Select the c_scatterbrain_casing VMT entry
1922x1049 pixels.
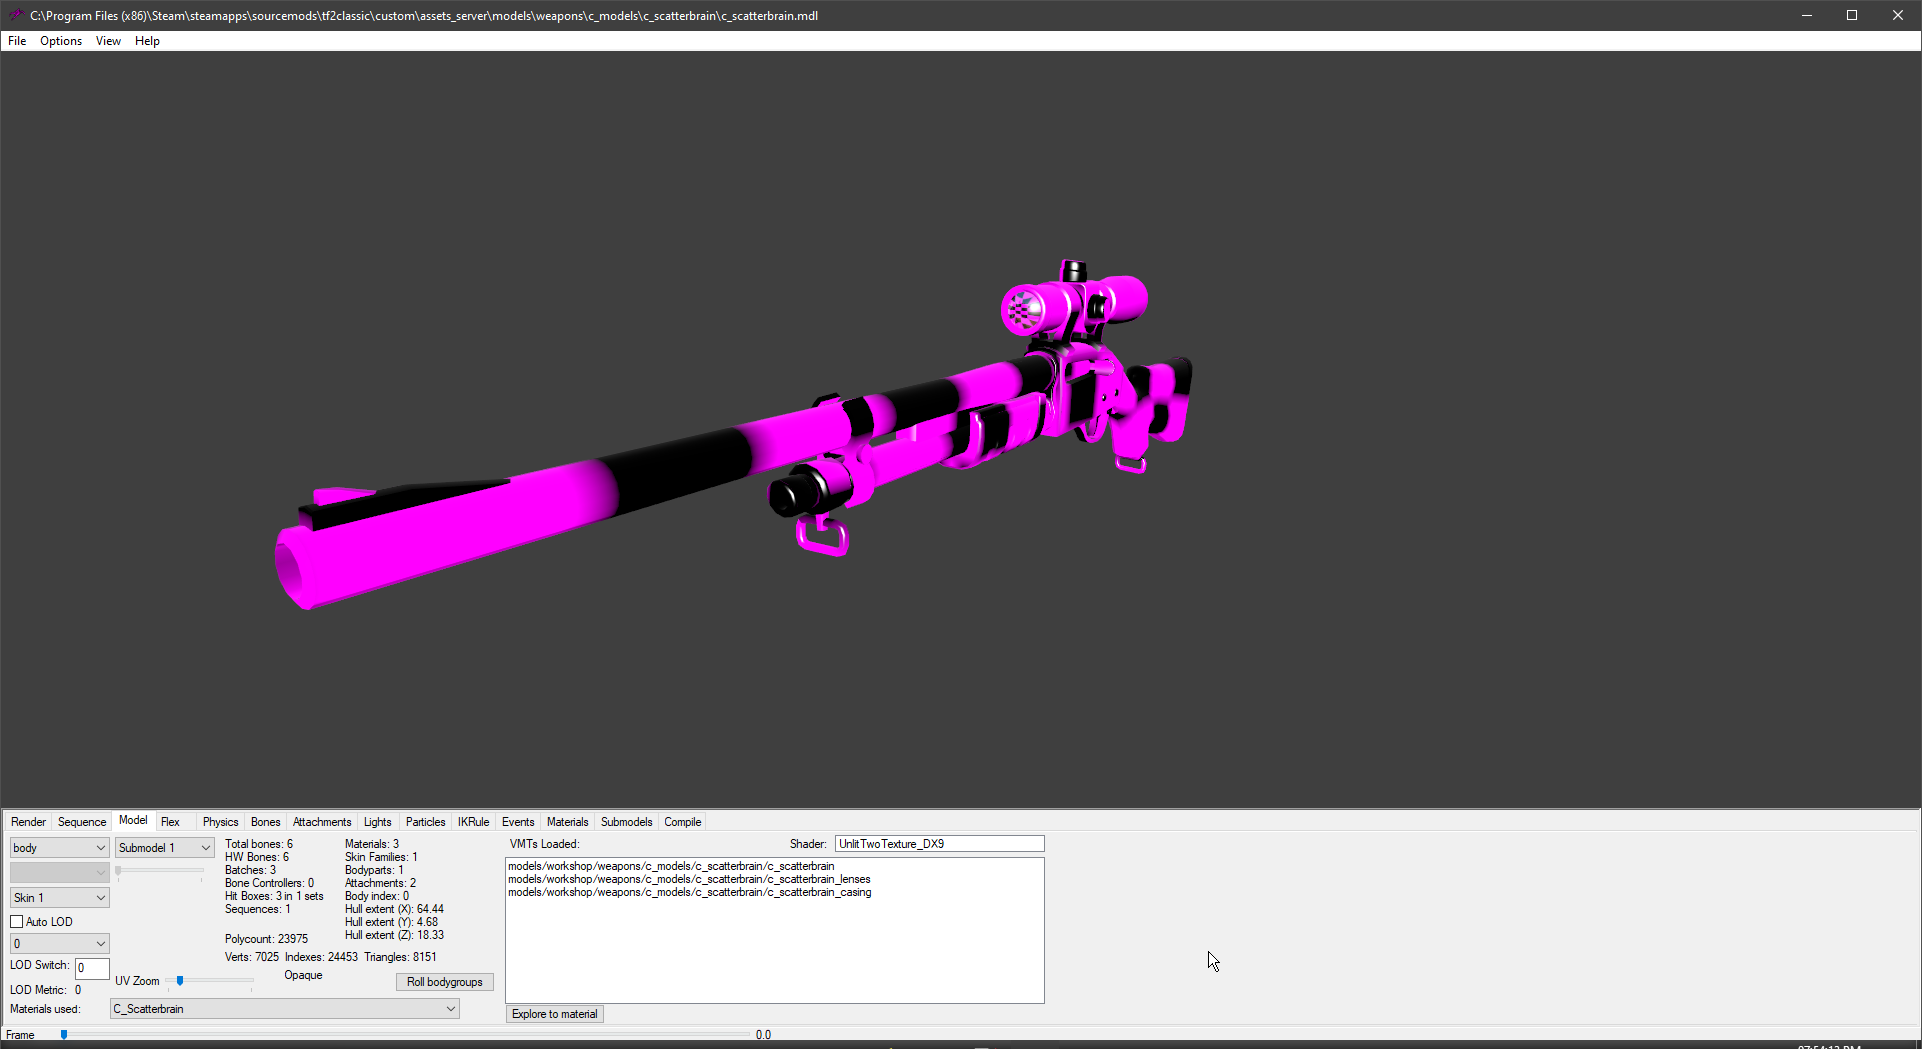click(x=690, y=892)
